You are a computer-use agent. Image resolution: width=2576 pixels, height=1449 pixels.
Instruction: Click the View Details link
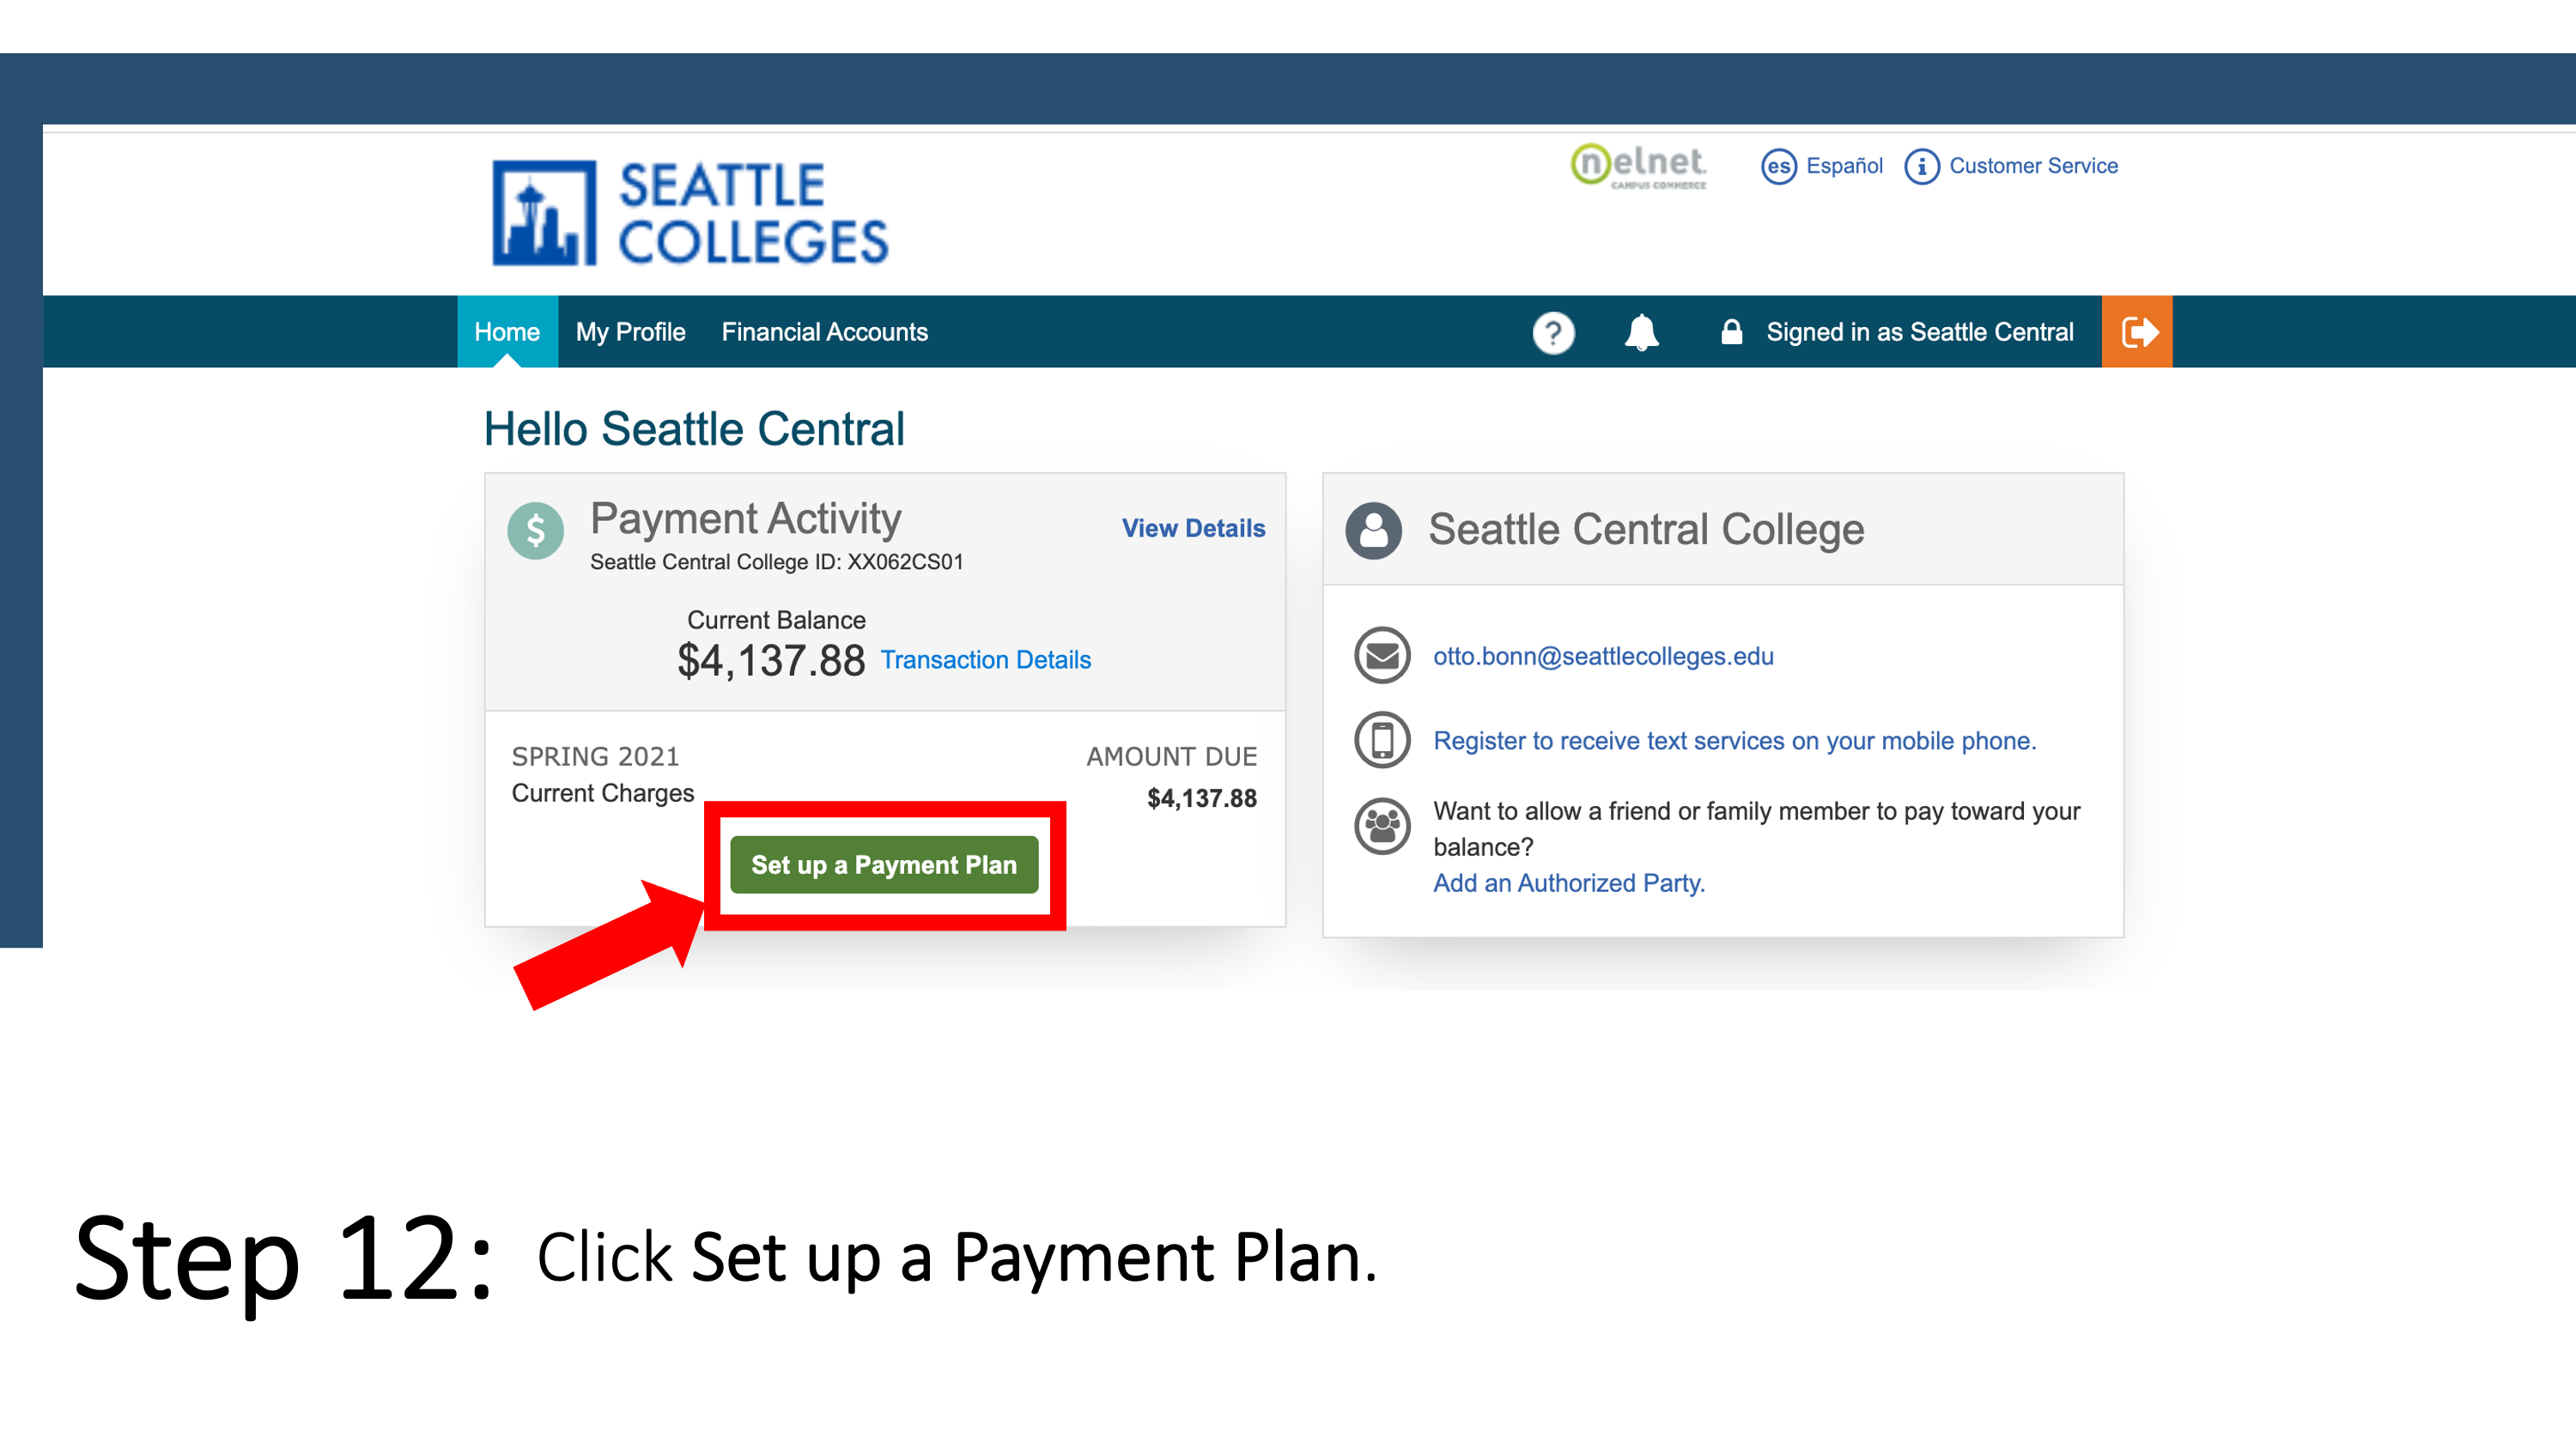1193,527
